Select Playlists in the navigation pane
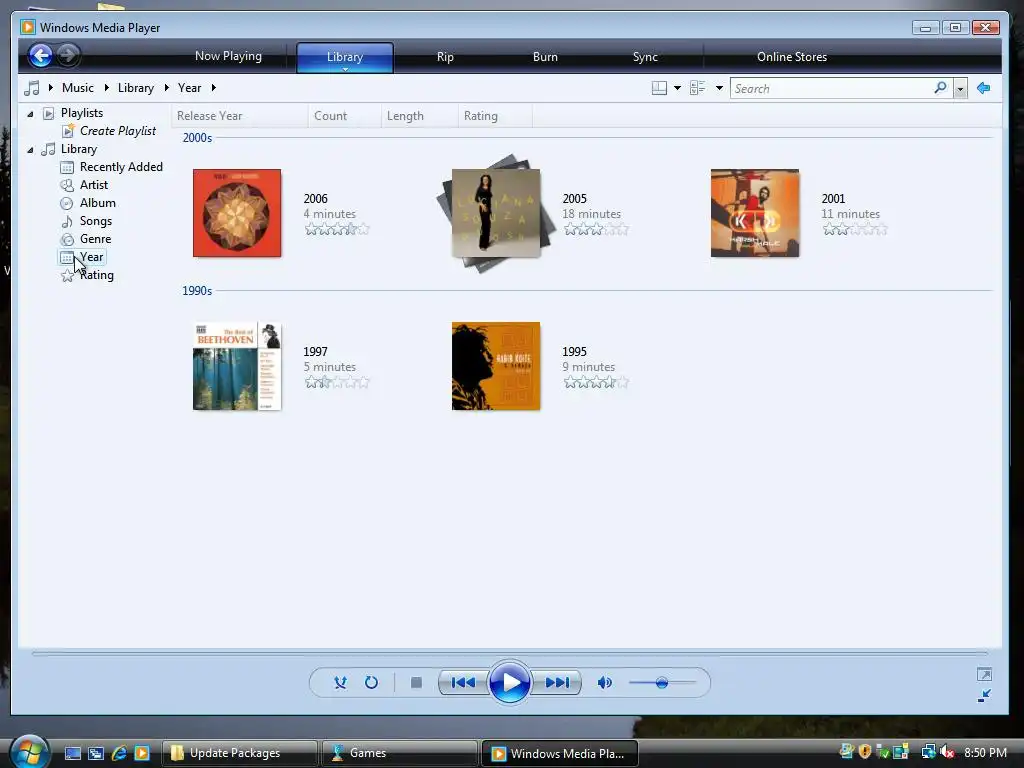This screenshot has height=768, width=1024. (x=82, y=113)
